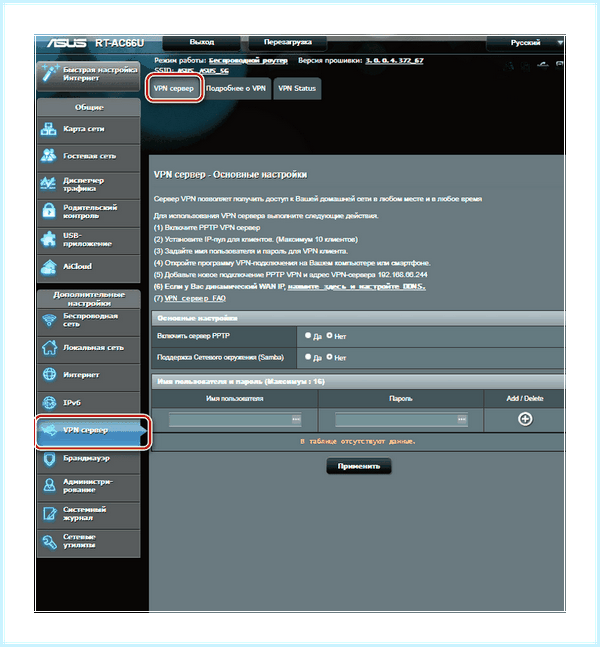Click the ASUS logo

point(66,43)
